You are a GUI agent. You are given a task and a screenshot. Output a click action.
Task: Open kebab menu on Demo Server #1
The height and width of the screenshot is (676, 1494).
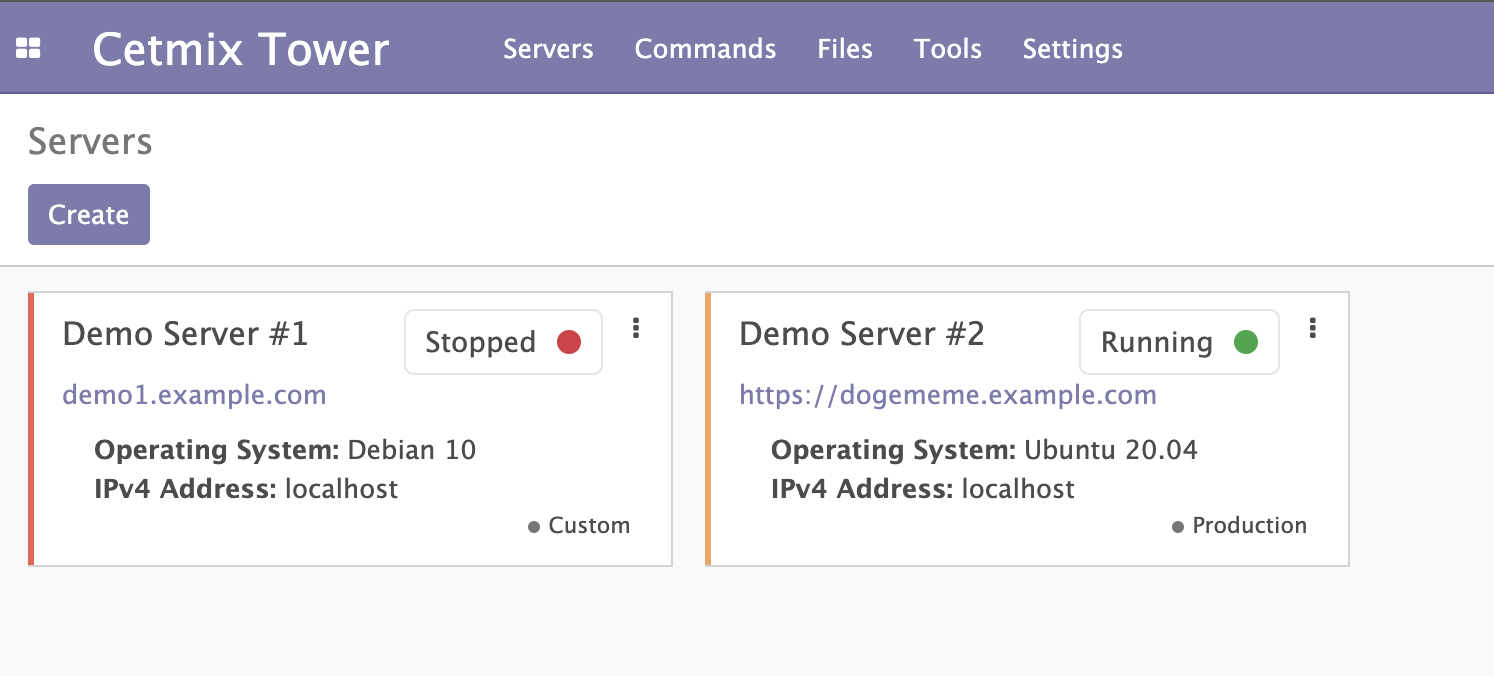[x=636, y=329]
